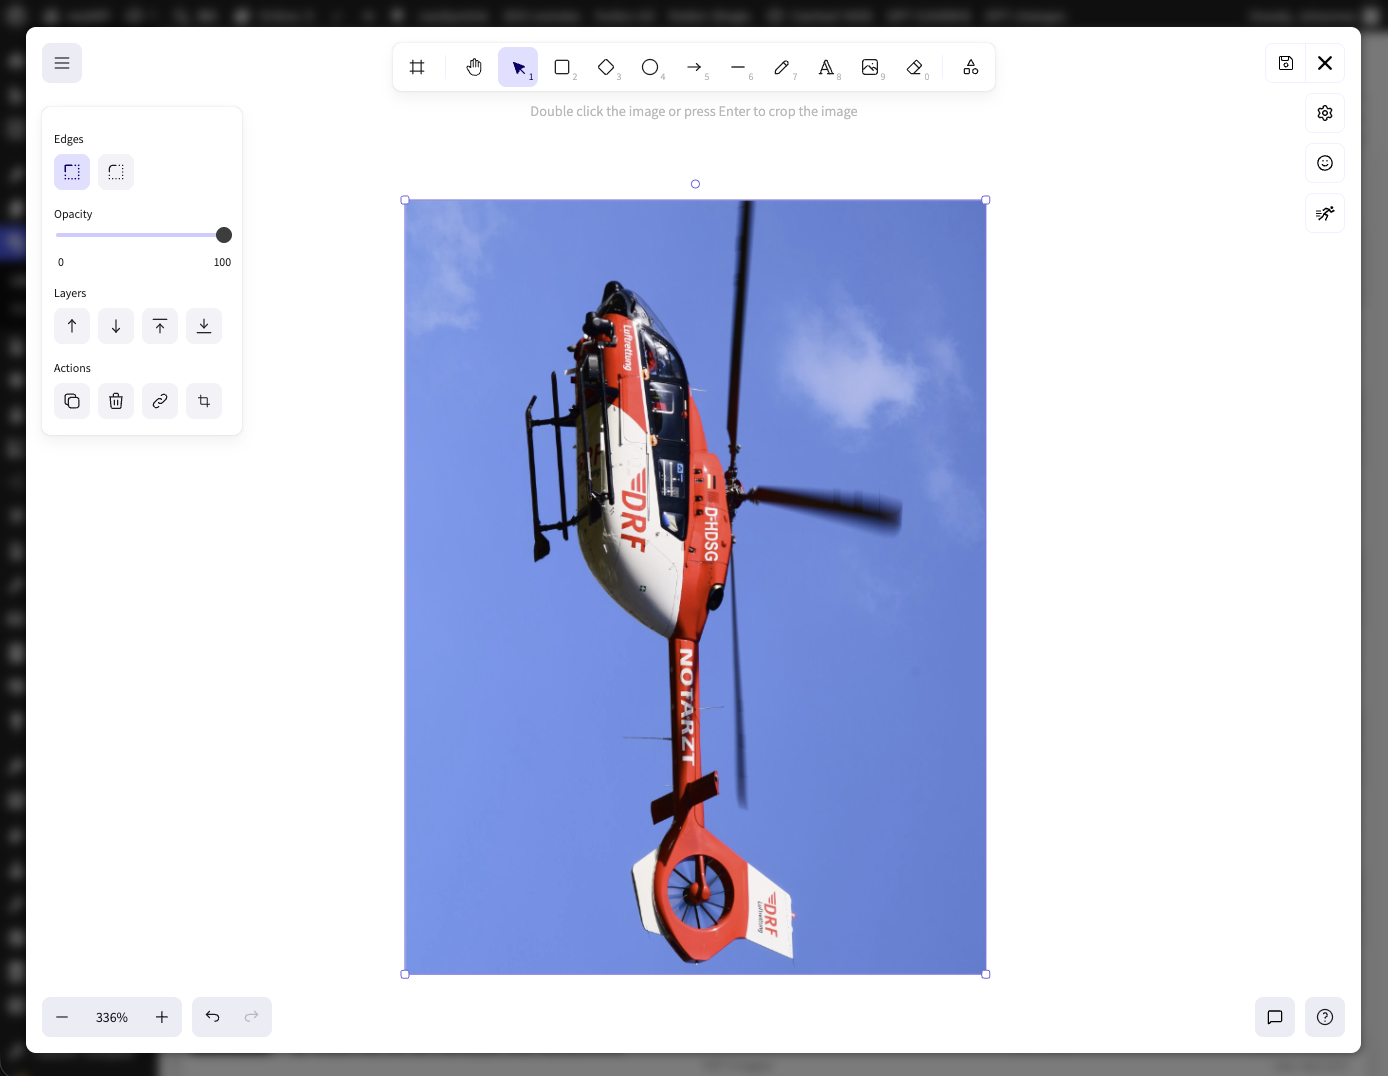This screenshot has height=1076, width=1388.
Task: Bring the image forward one layer
Action: [72, 326]
